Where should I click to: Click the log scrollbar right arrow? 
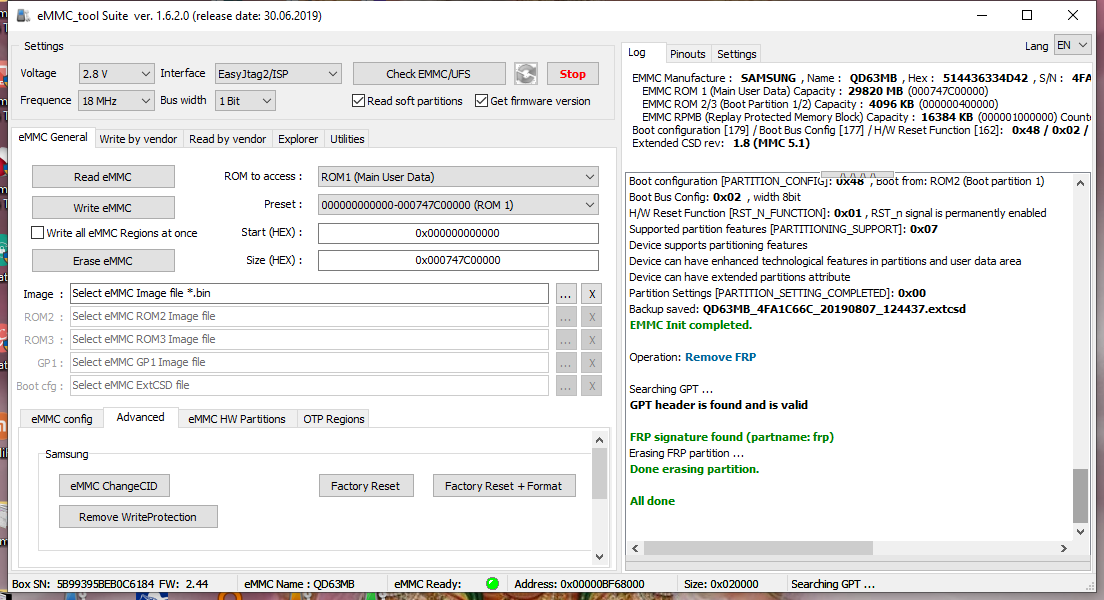point(1063,548)
